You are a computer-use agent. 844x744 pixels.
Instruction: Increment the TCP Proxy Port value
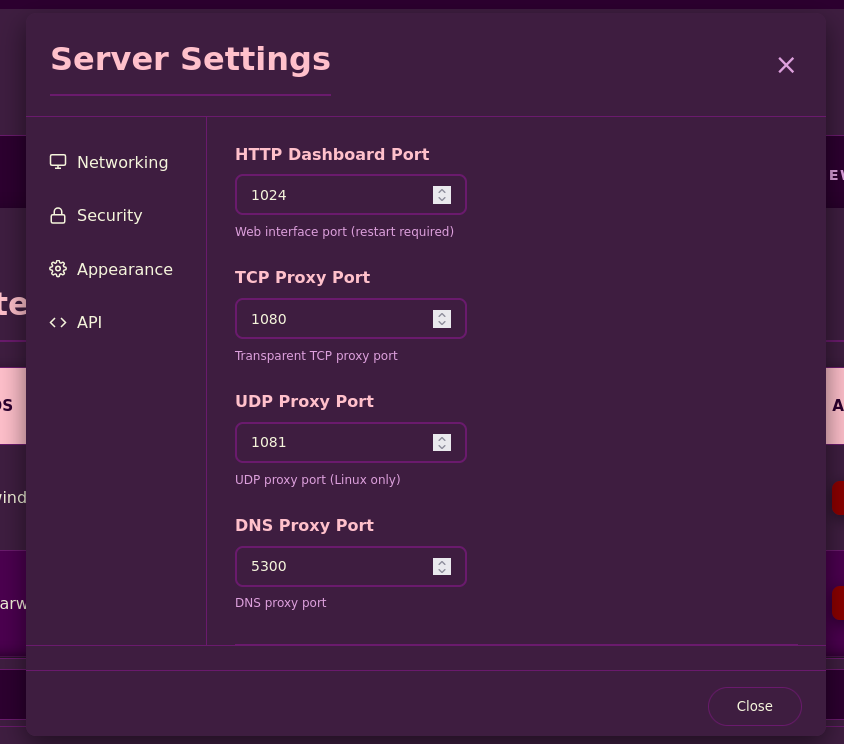click(442, 314)
